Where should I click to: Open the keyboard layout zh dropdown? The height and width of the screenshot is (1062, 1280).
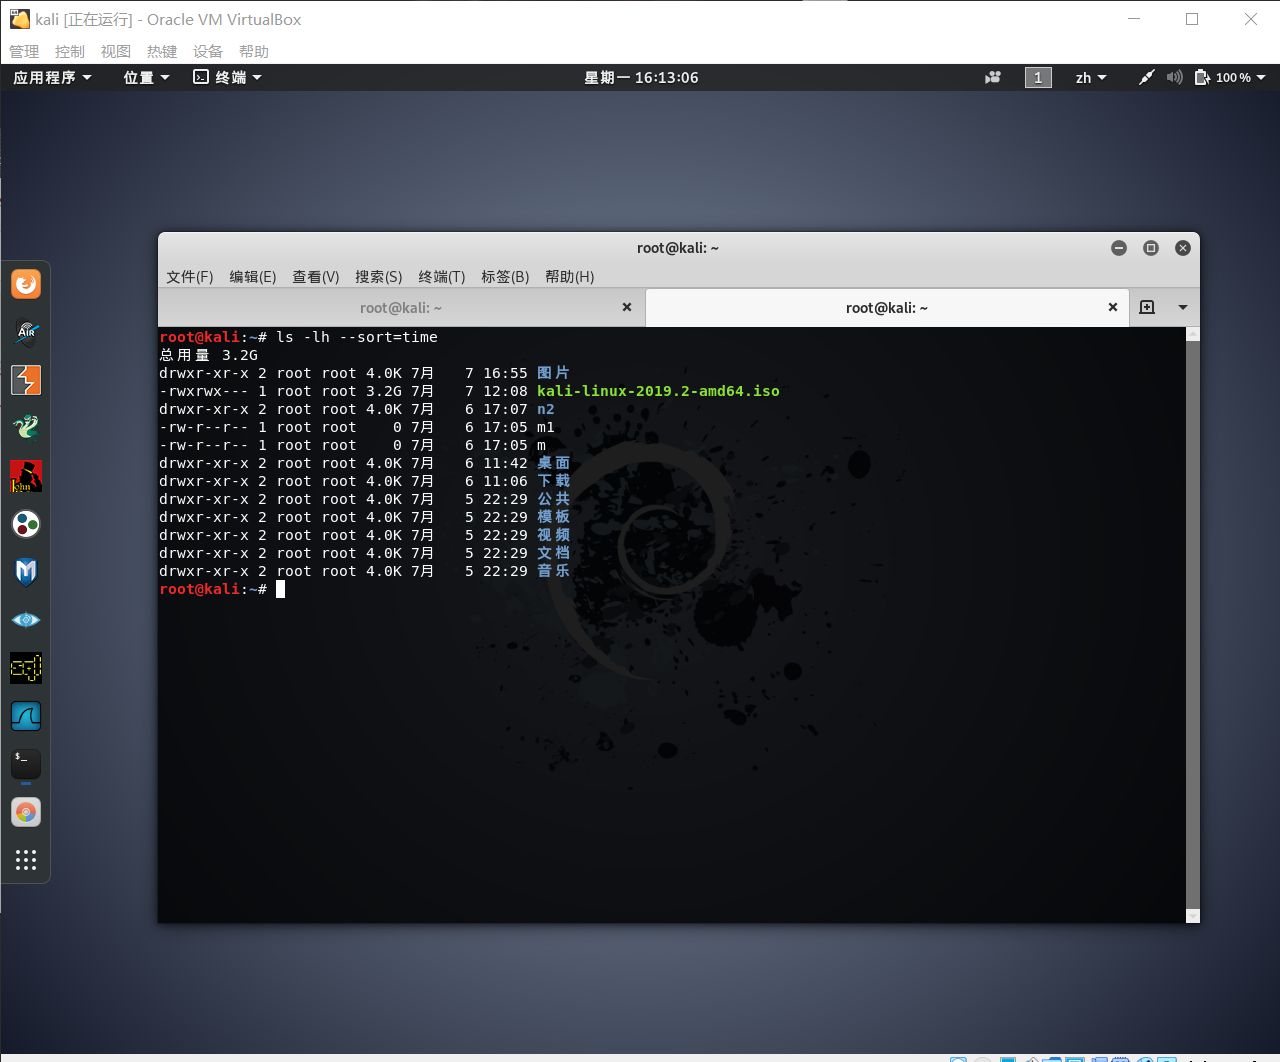(1091, 77)
